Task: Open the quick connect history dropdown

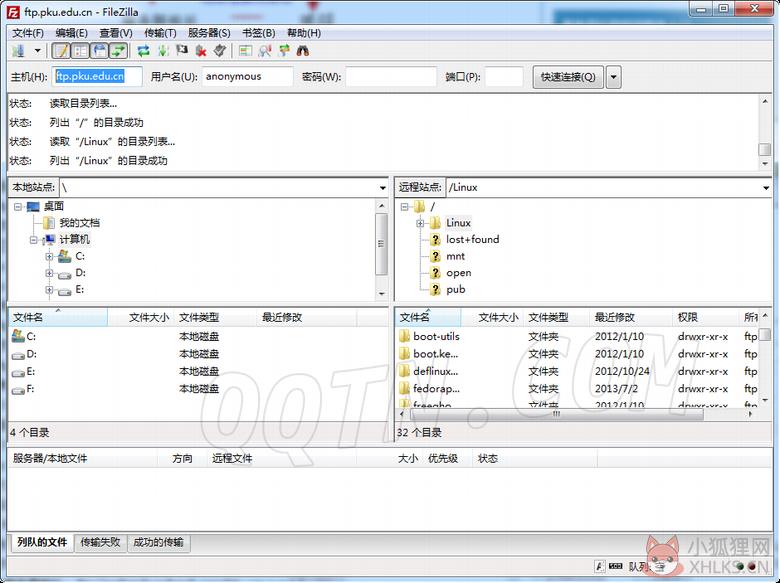Action: [613, 77]
